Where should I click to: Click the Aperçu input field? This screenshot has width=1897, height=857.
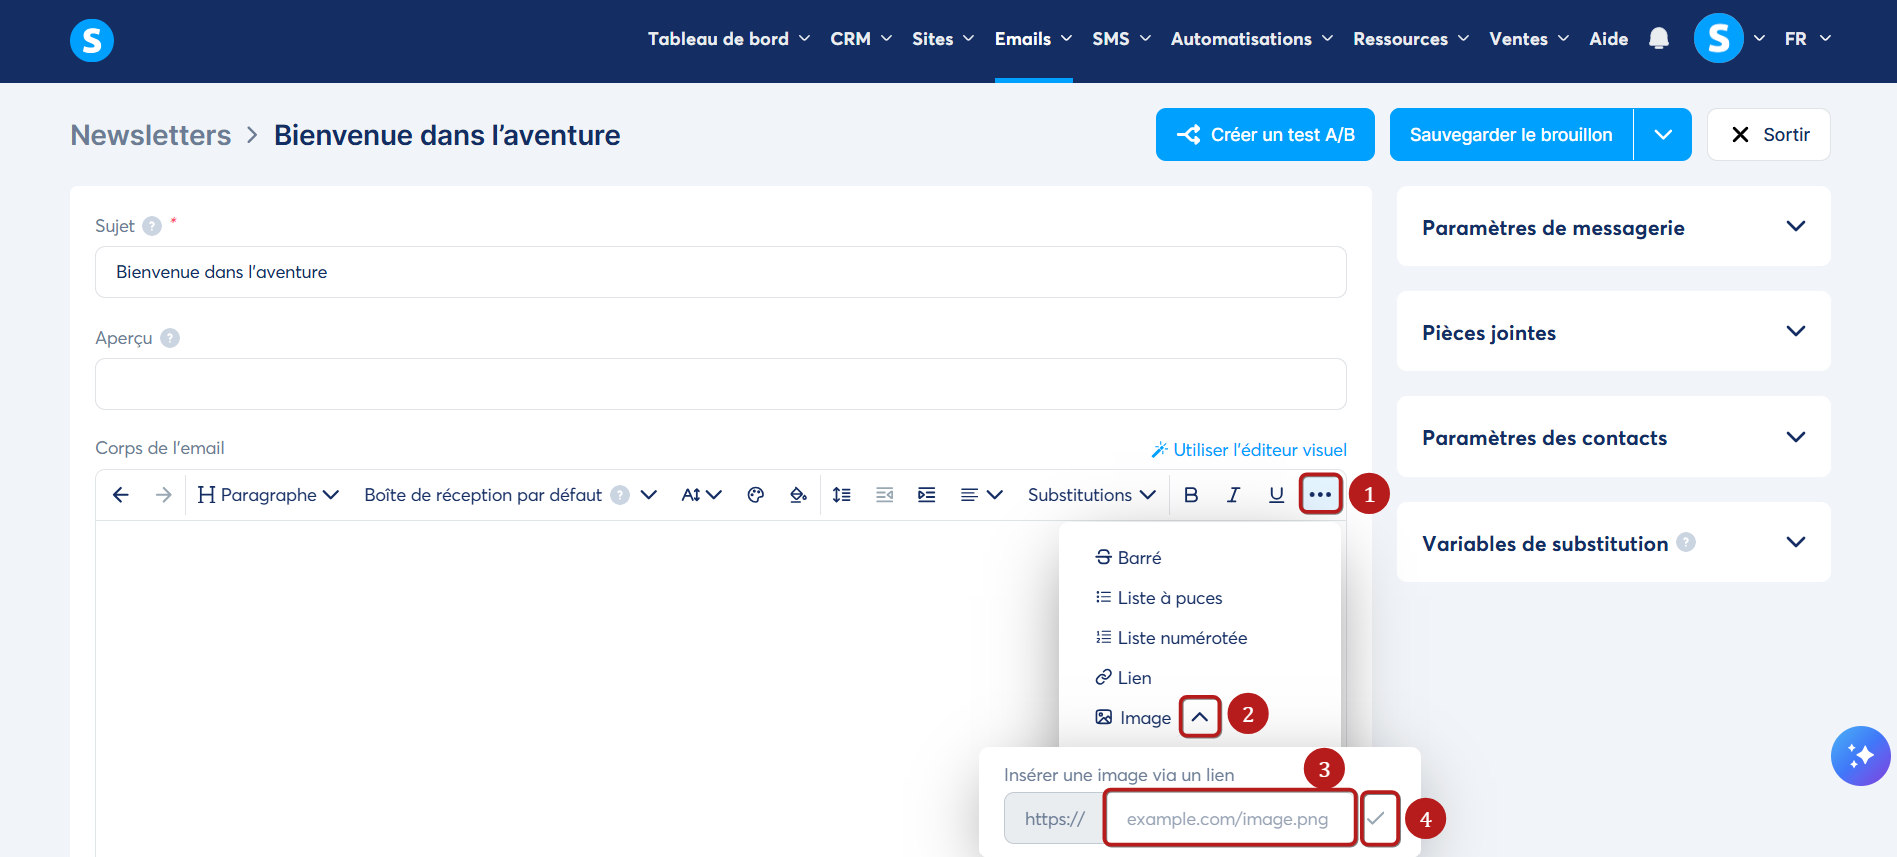click(x=720, y=384)
